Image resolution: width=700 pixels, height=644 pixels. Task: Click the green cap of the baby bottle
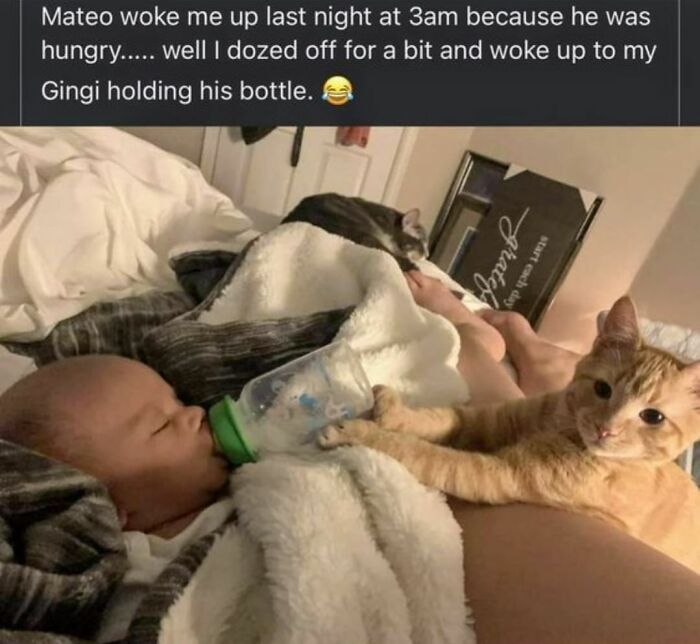pyautogui.click(x=232, y=433)
